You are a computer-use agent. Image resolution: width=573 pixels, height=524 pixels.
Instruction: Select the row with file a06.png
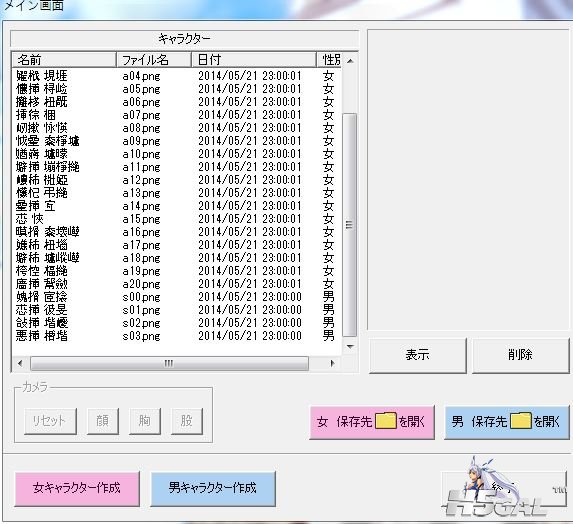(177, 102)
